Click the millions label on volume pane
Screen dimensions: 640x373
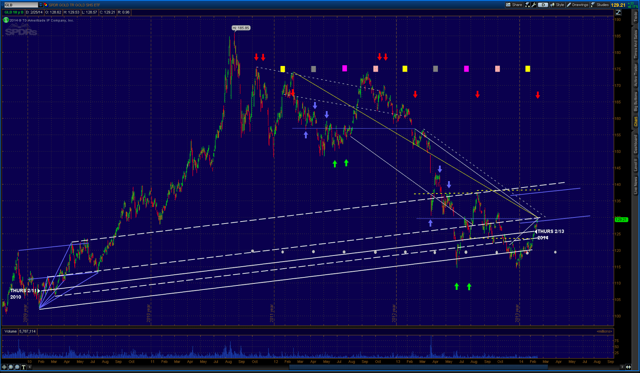tap(604, 331)
